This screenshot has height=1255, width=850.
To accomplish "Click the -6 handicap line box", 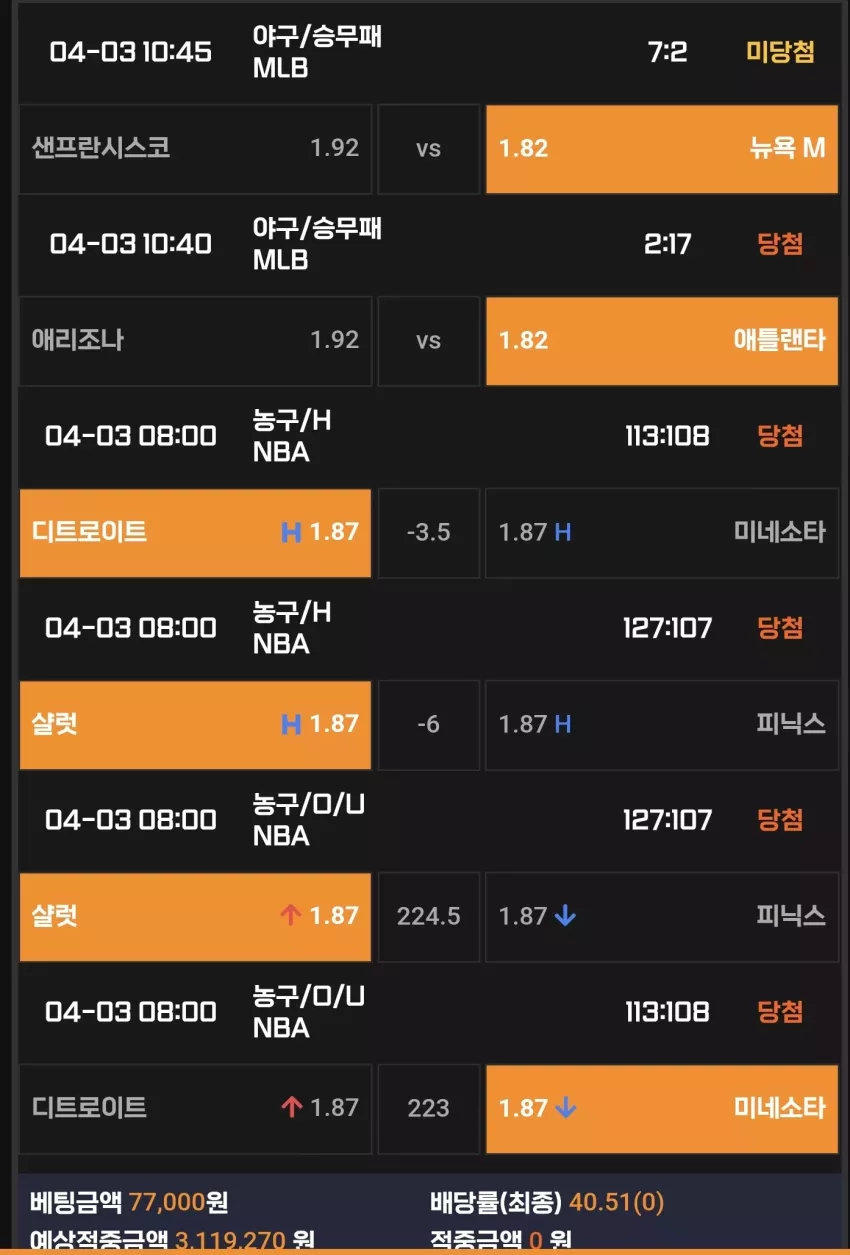I will click(429, 725).
